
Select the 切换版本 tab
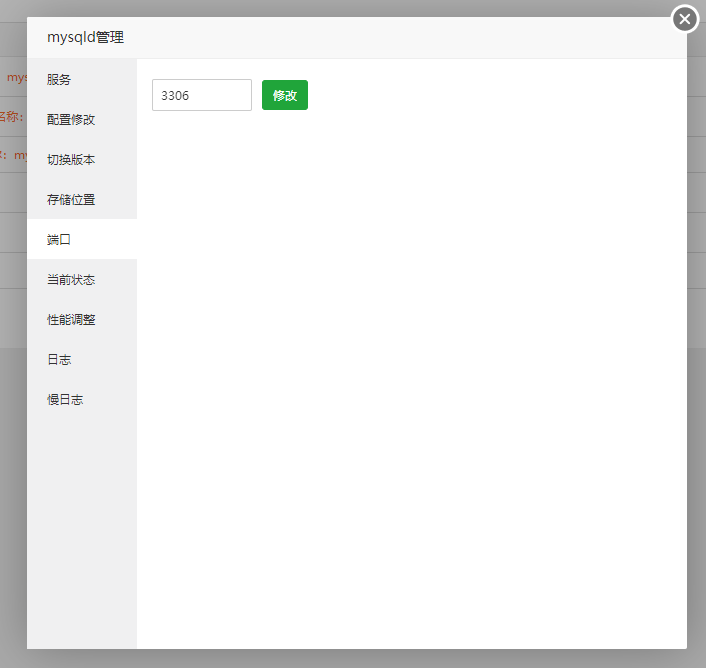(x=82, y=159)
